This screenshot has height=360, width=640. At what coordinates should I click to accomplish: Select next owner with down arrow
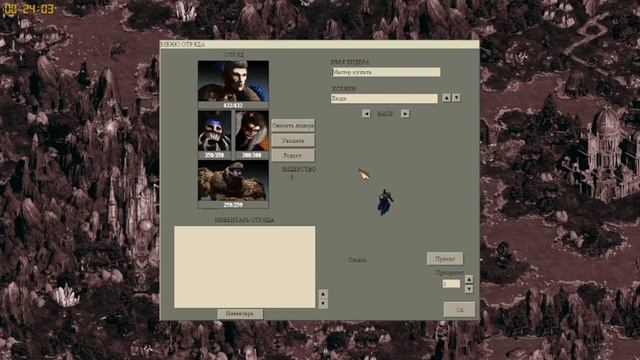click(456, 98)
